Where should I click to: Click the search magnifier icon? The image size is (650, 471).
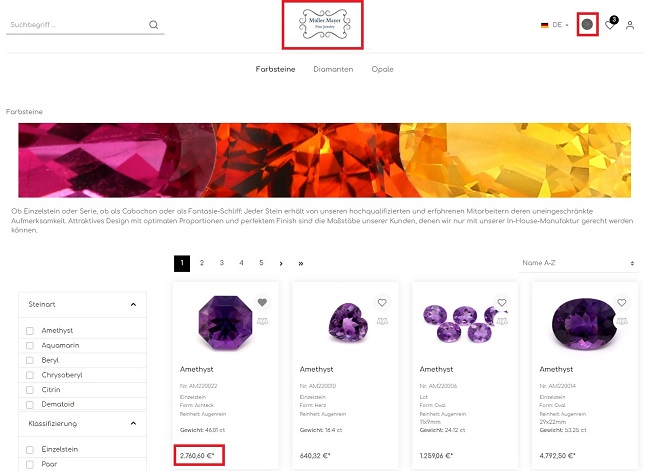click(153, 25)
